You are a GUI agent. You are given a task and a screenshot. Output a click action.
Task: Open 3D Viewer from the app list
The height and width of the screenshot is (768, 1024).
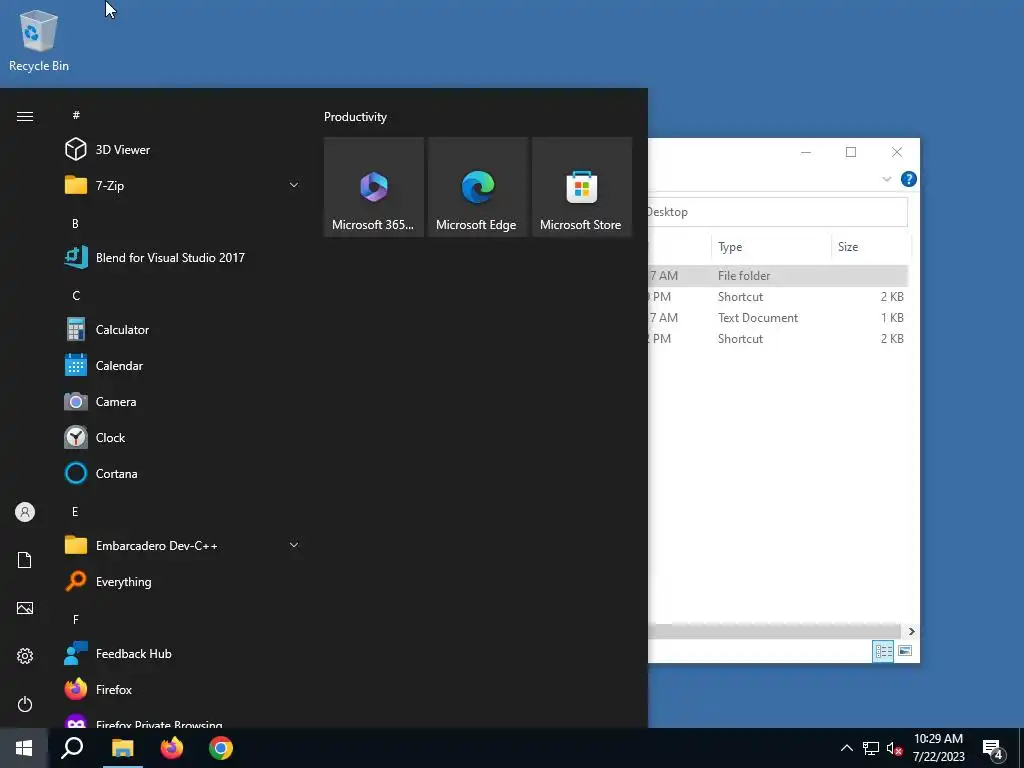[x=183, y=150]
